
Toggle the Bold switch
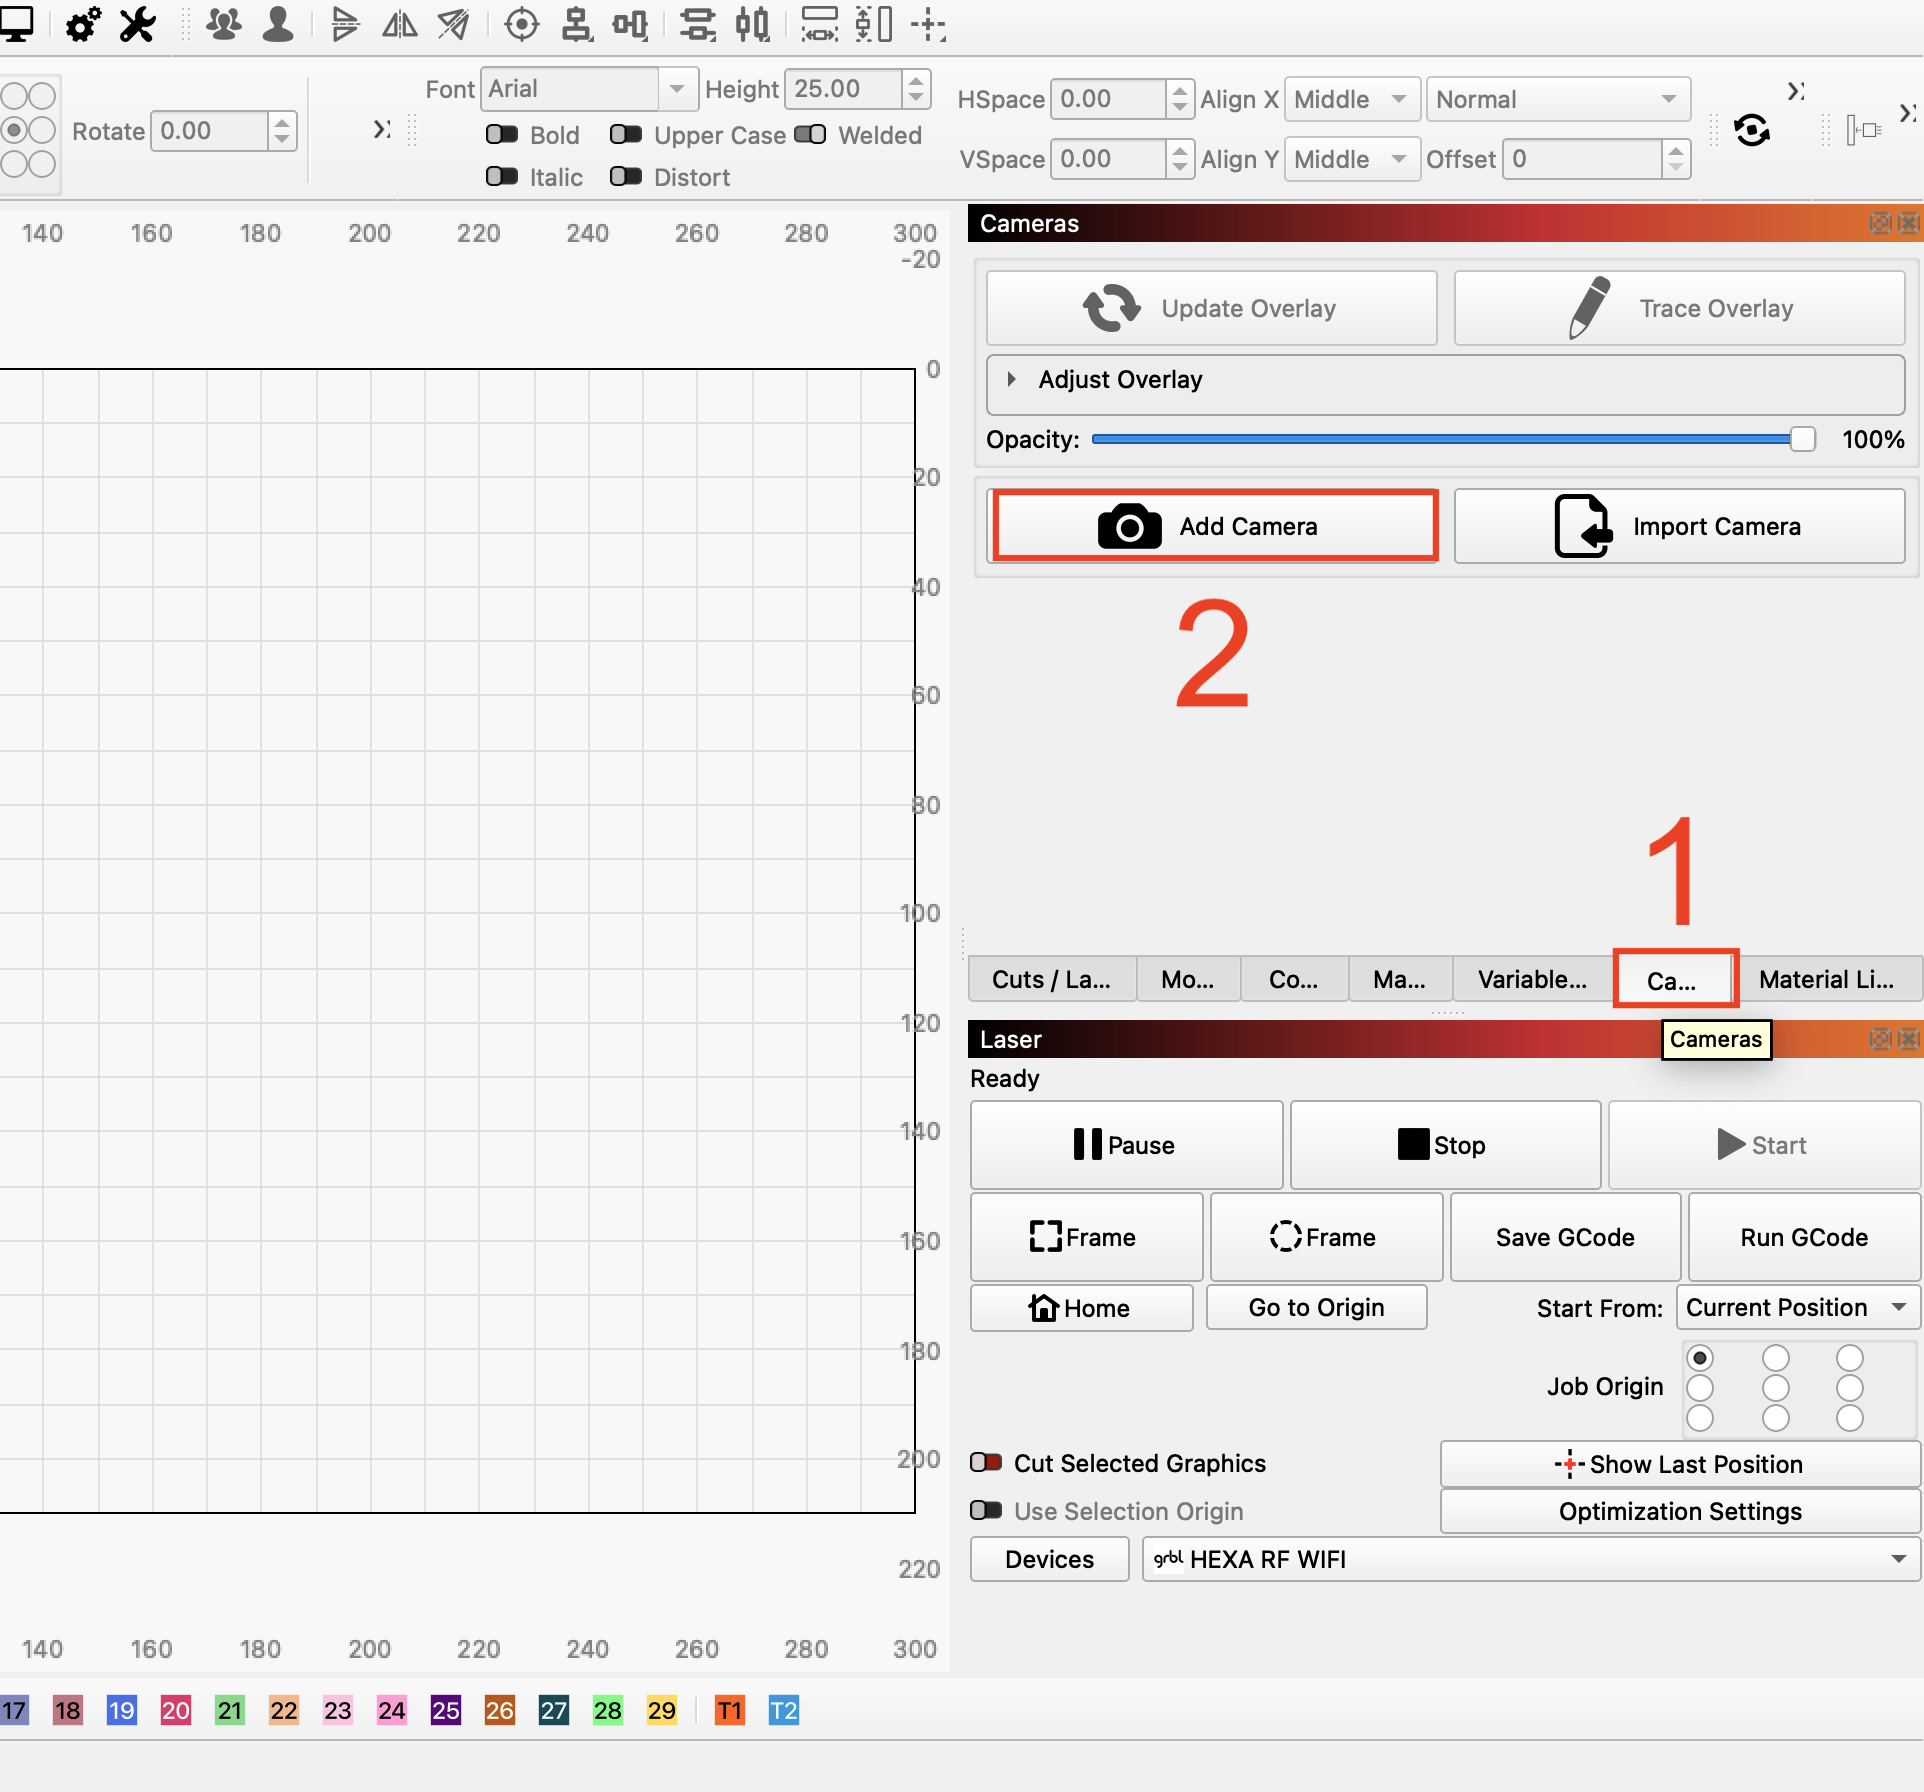tap(502, 135)
